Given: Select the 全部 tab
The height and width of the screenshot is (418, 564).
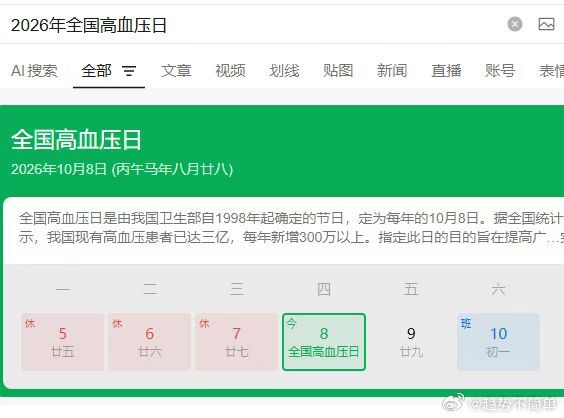Looking at the screenshot, I should click(96, 71).
